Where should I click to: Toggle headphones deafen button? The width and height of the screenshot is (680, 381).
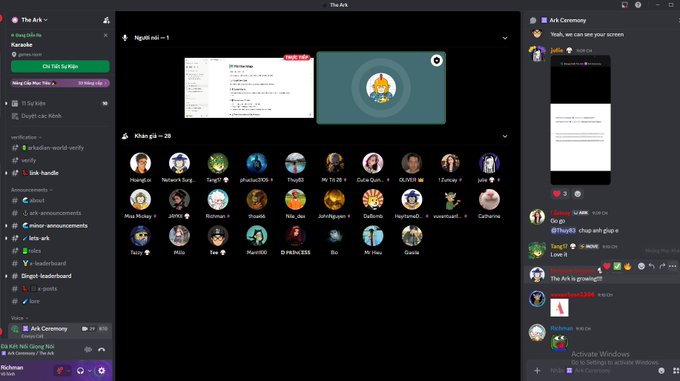[80, 371]
